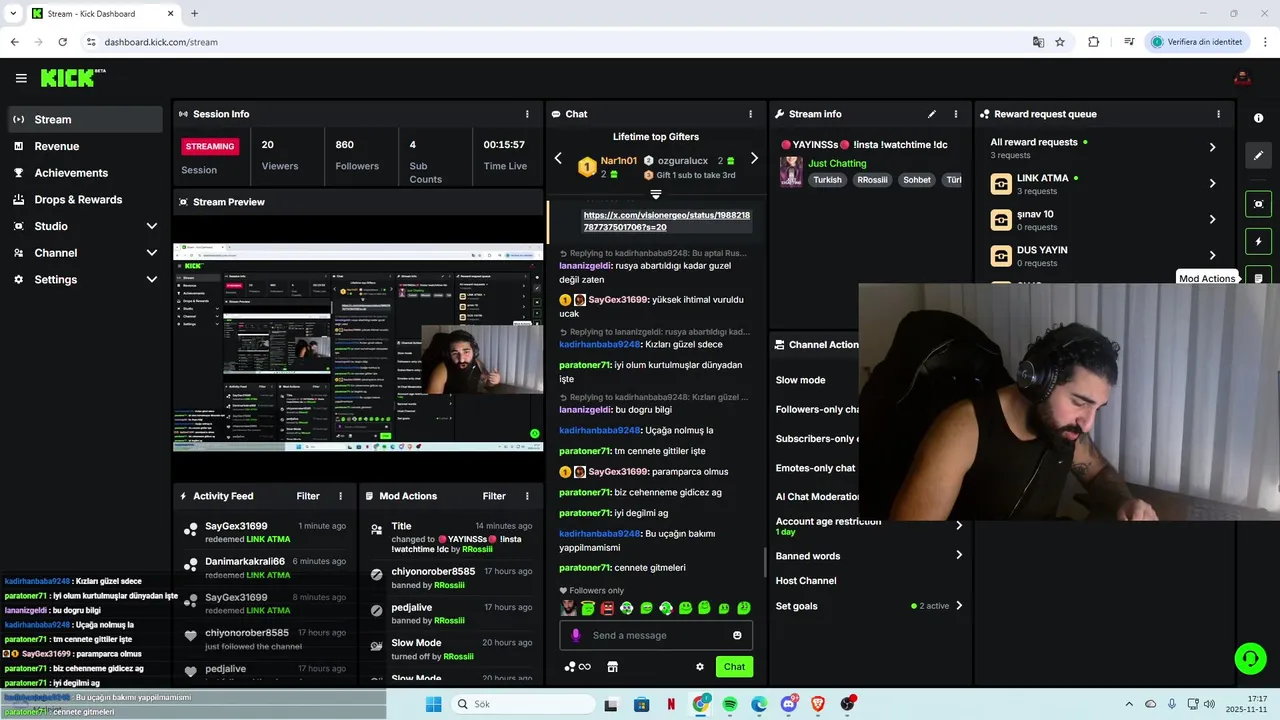Click the microphone icon in message box
This screenshot has height=720, width=1280.
[575, 635]
